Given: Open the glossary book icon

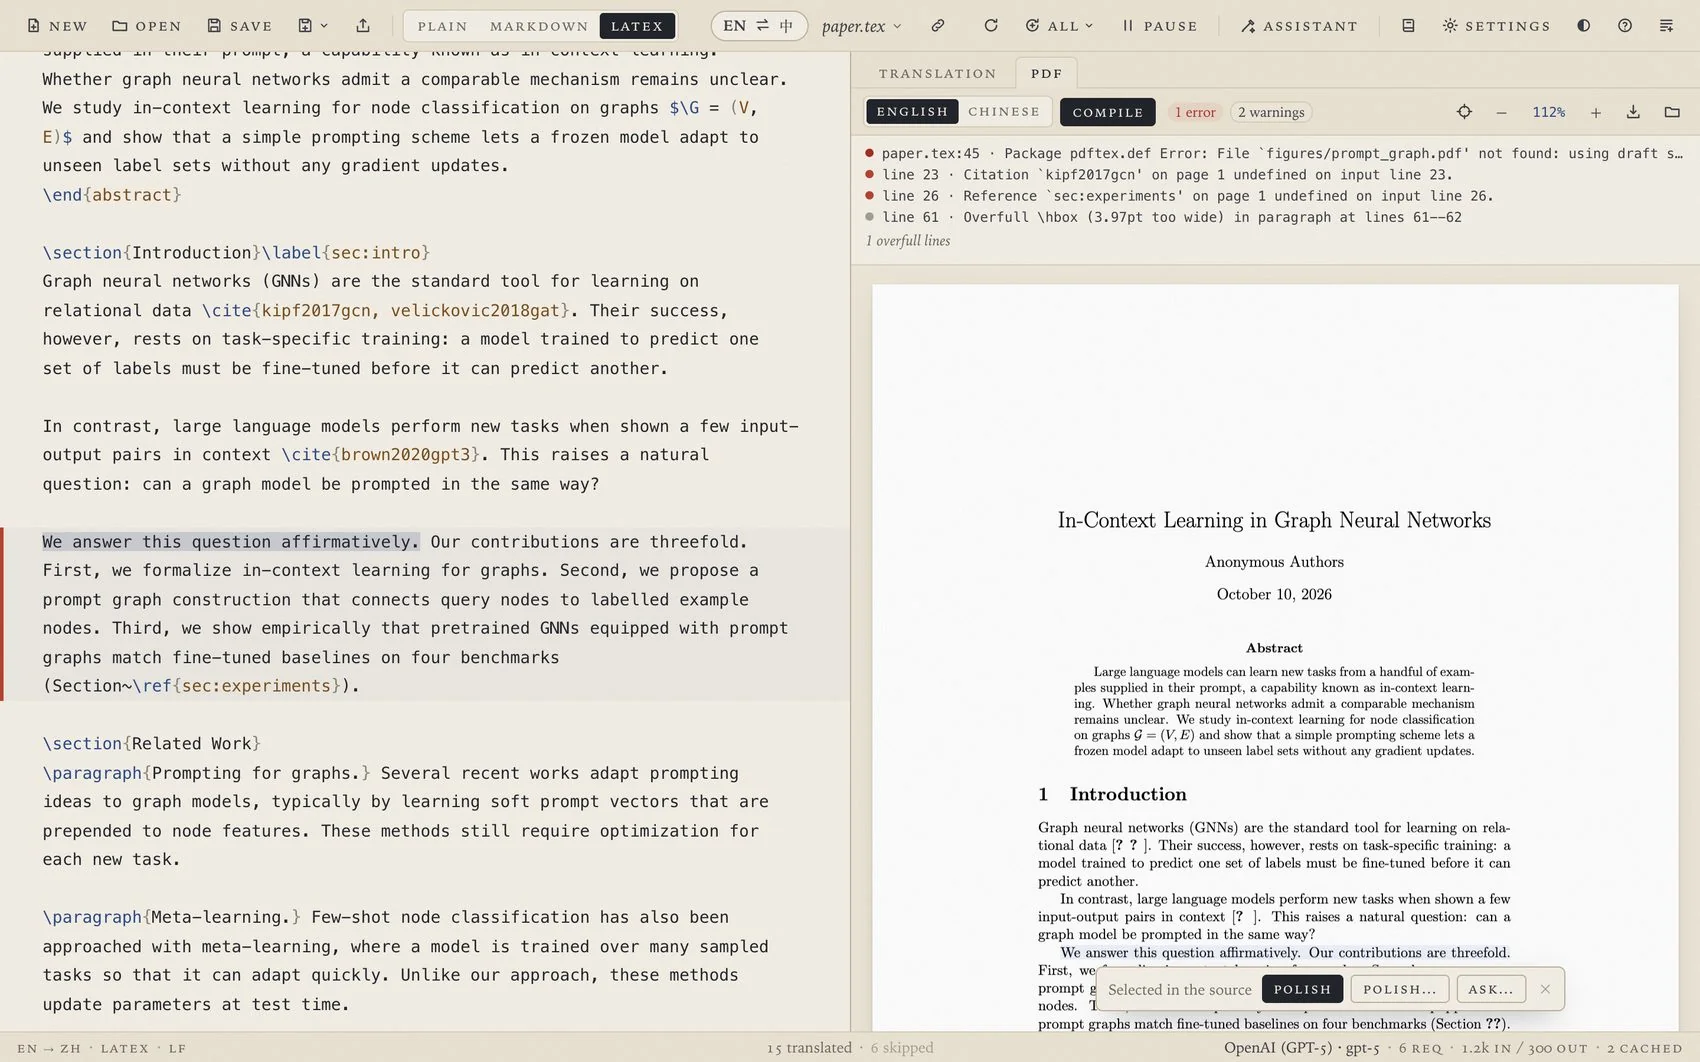Looking at the screenshot, I should pyautogui.click(x=1408, y=26).
